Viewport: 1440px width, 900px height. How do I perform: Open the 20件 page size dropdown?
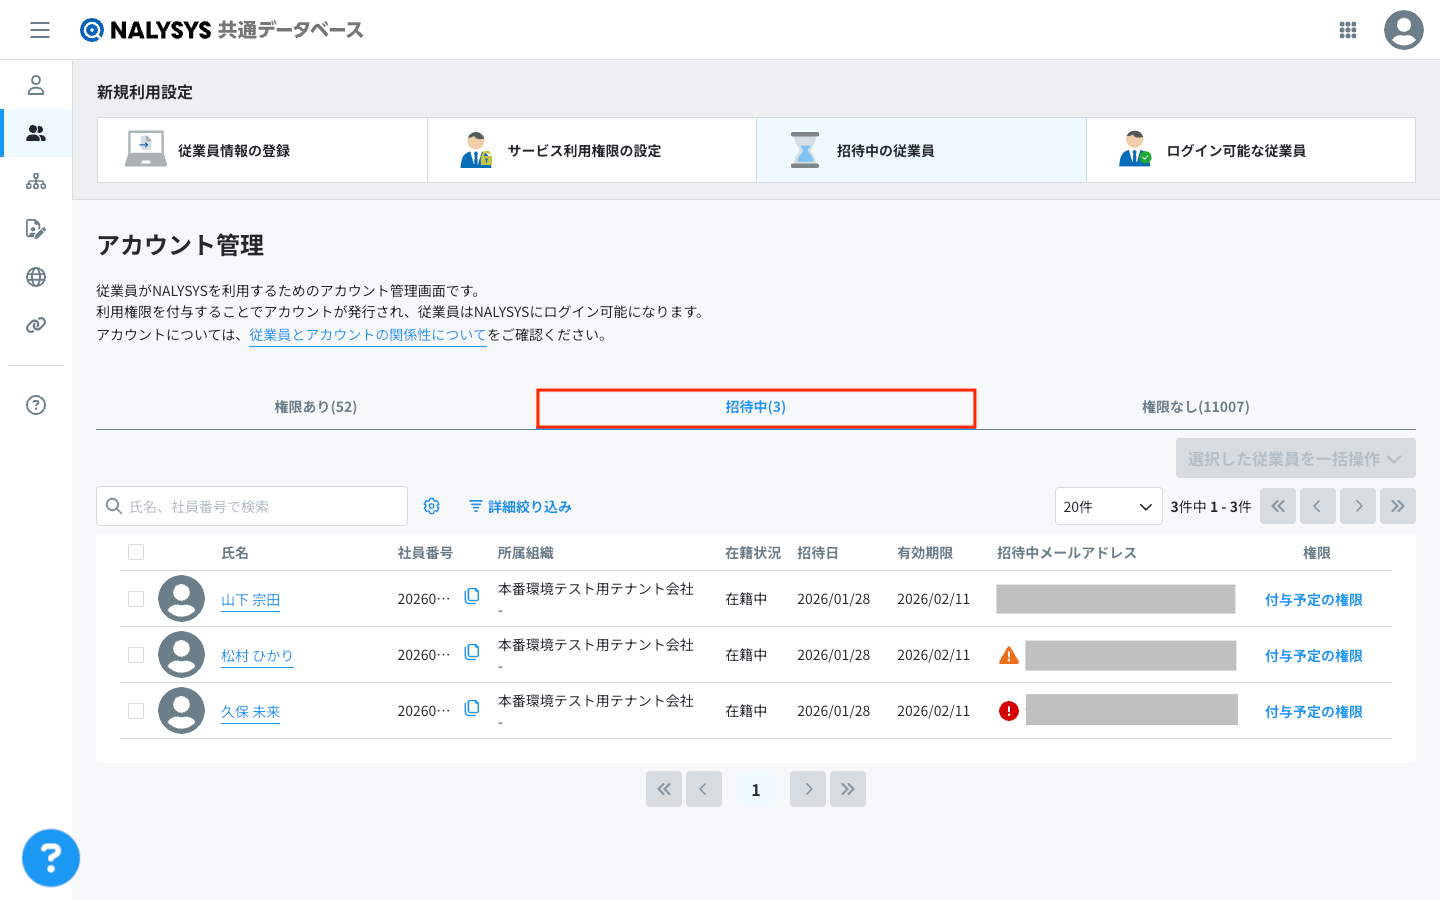point(1108,506)
